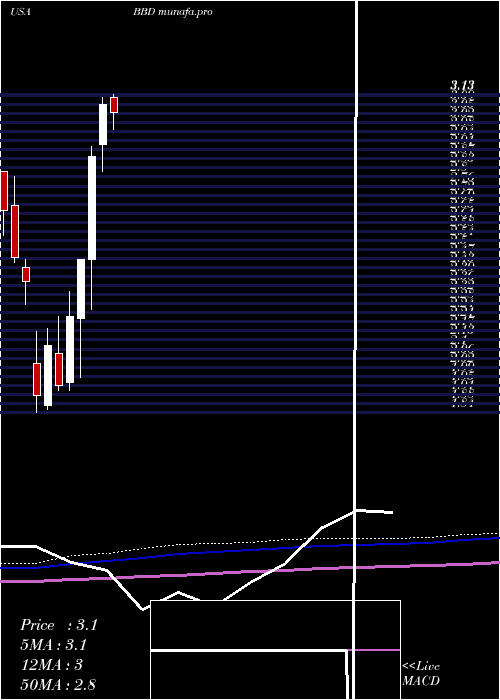Click the 3.13 top price label
Screen dimensions: 500x700
462,85
